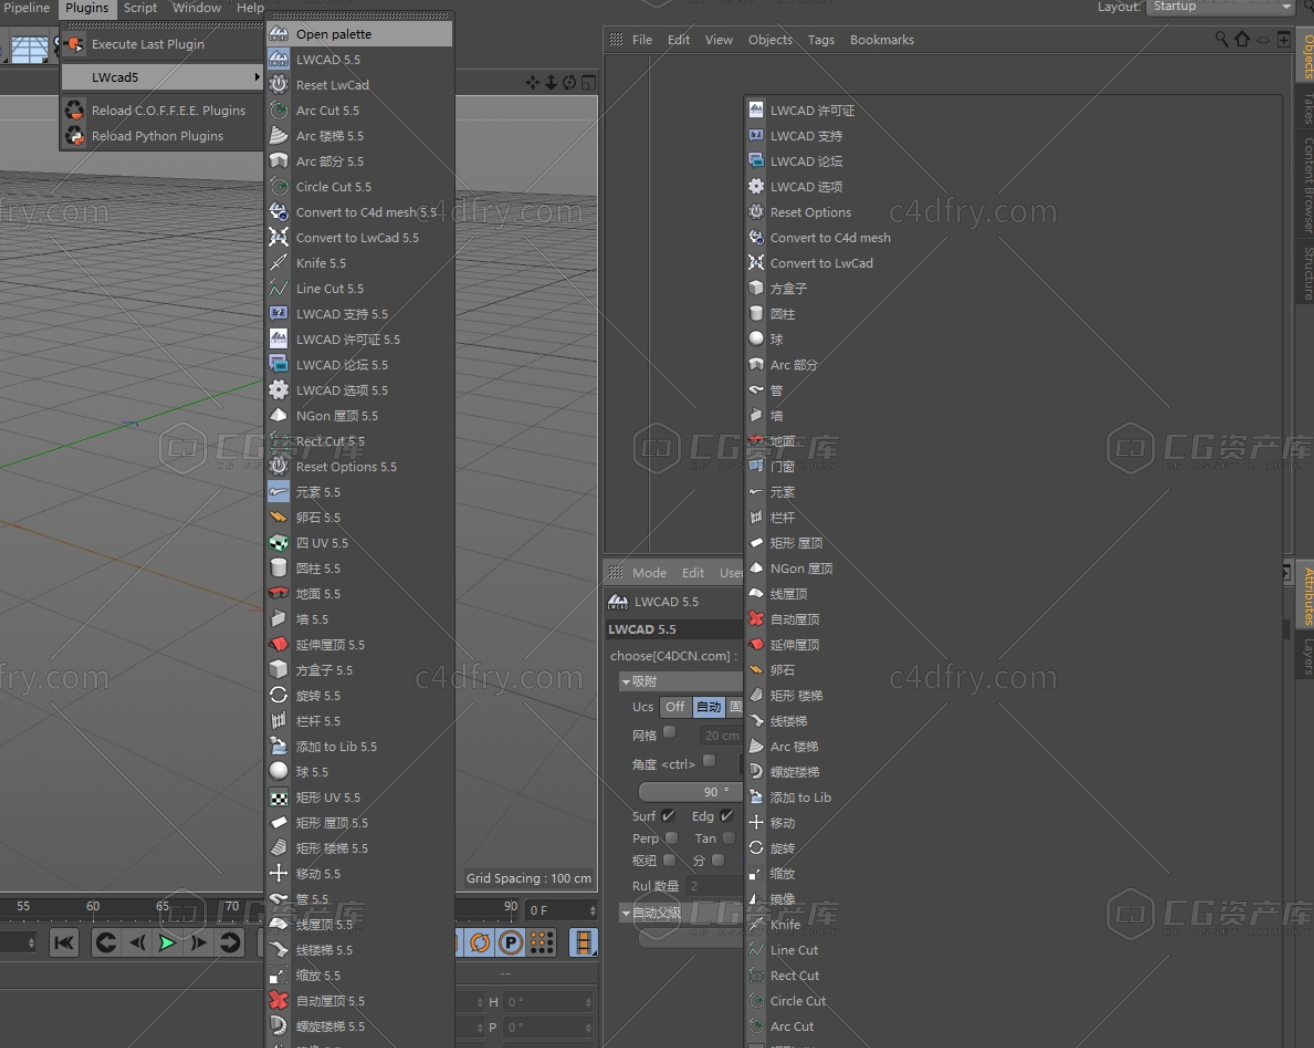Click viewport orbit camera icon
The image size is (1314, 1048).
click(x=569, y=82)
